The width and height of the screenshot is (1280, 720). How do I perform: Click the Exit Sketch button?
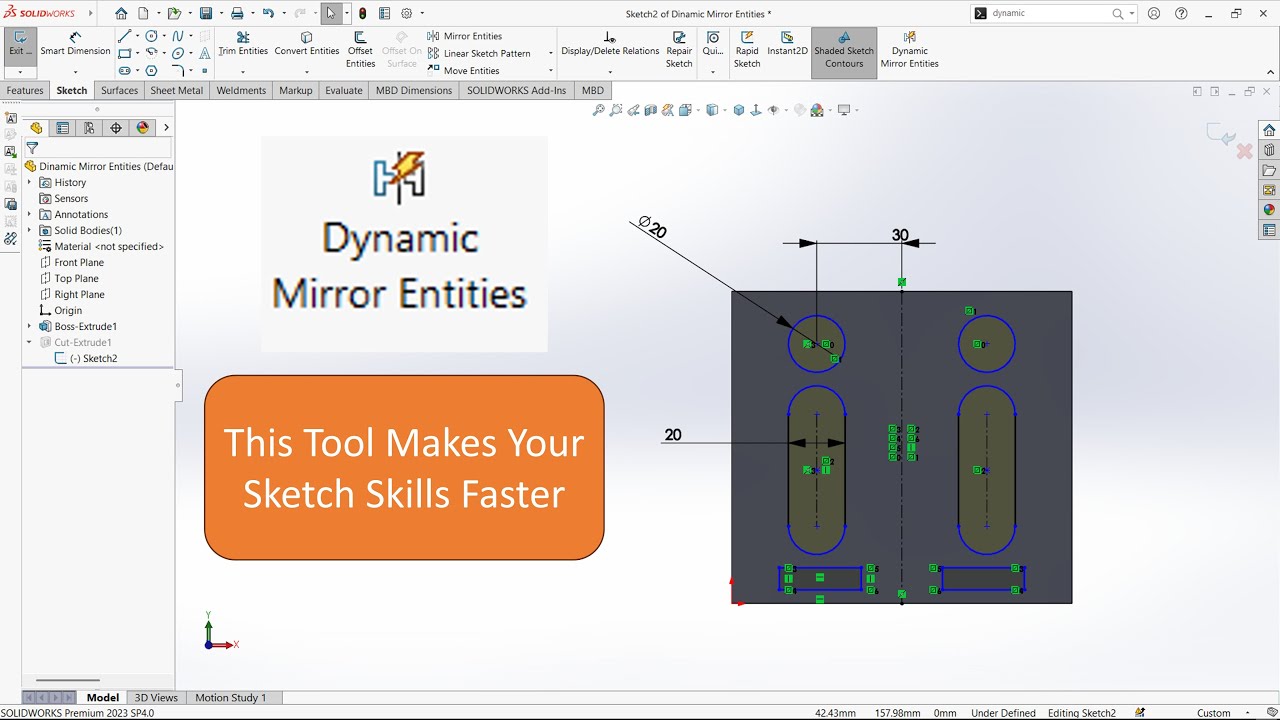coord(19,45)
